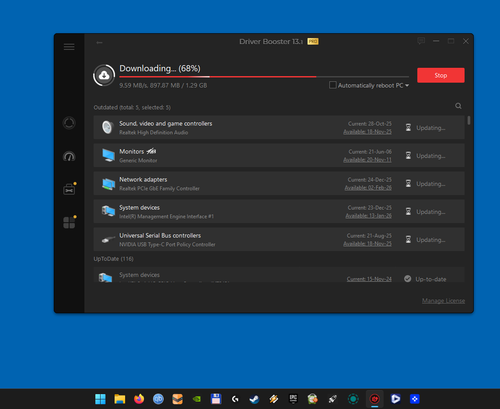Click the Up-to-date status text
This screenshot has width=500, height=409.
coord(431,279)
